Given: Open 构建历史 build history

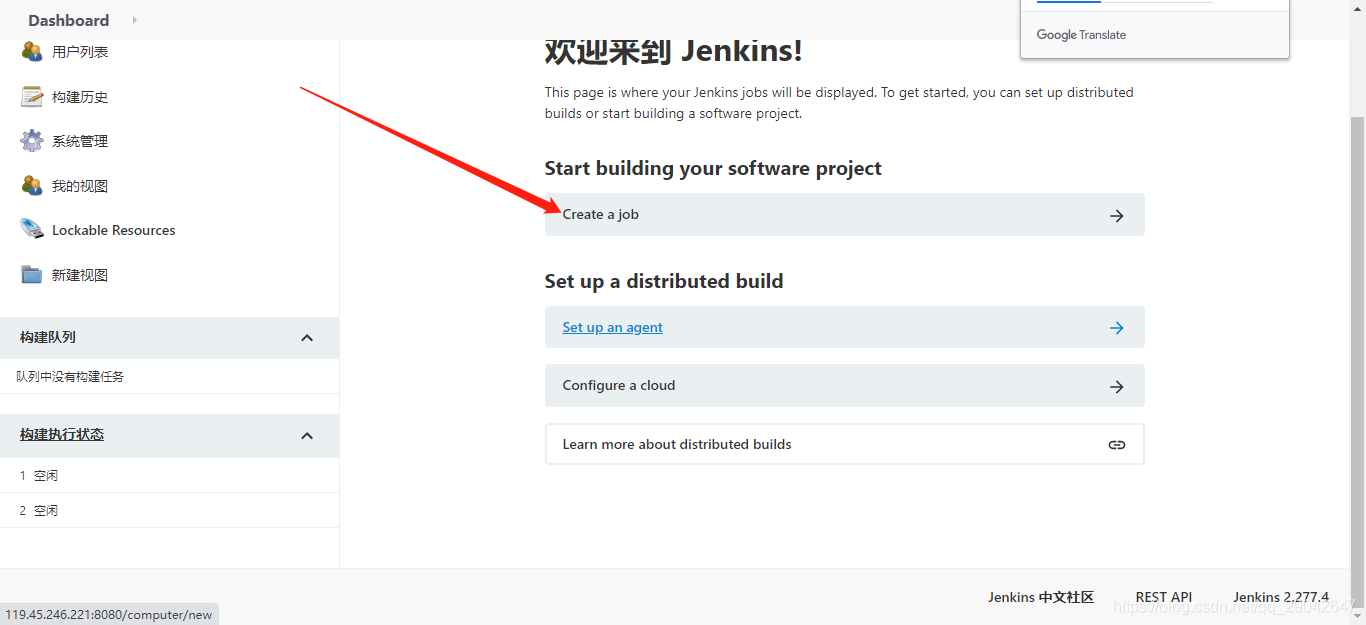Looking at the screenshot, I should click(80, 97).
